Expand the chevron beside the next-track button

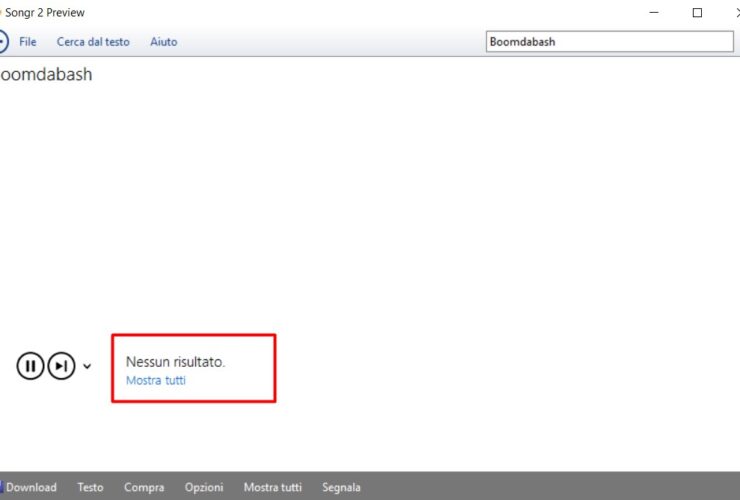(87, 366)
